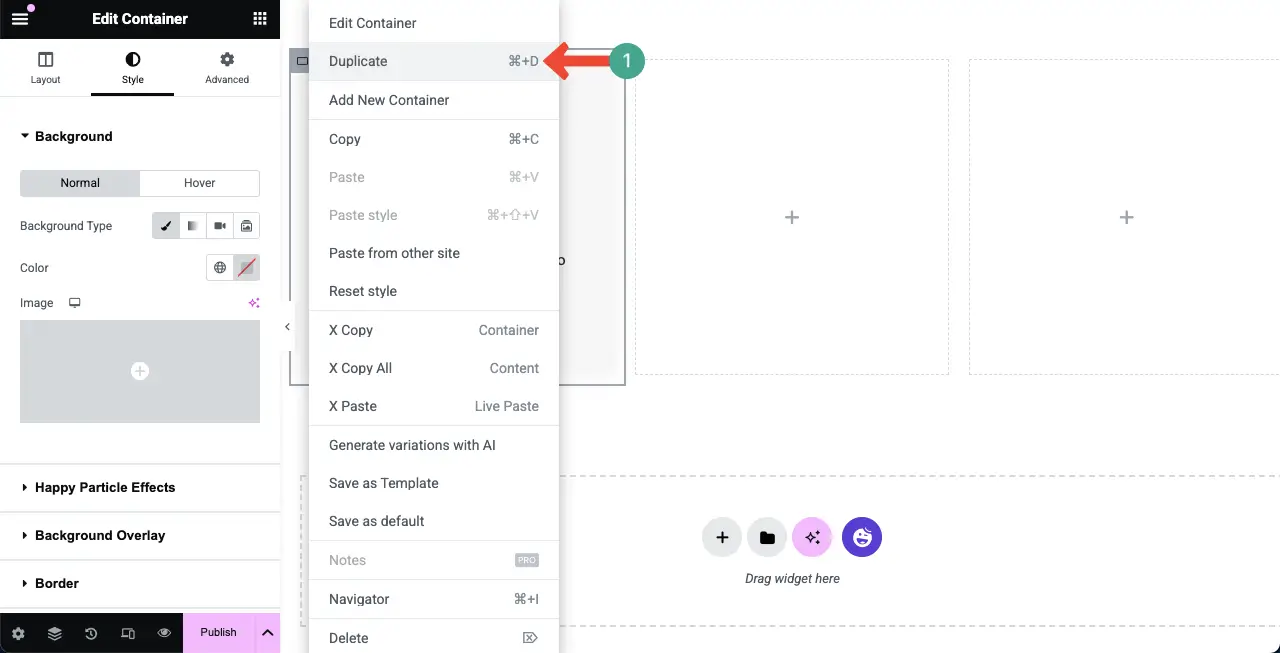Open page settings gear in footer
This screenshot has width=1280, height=653.
18,633
